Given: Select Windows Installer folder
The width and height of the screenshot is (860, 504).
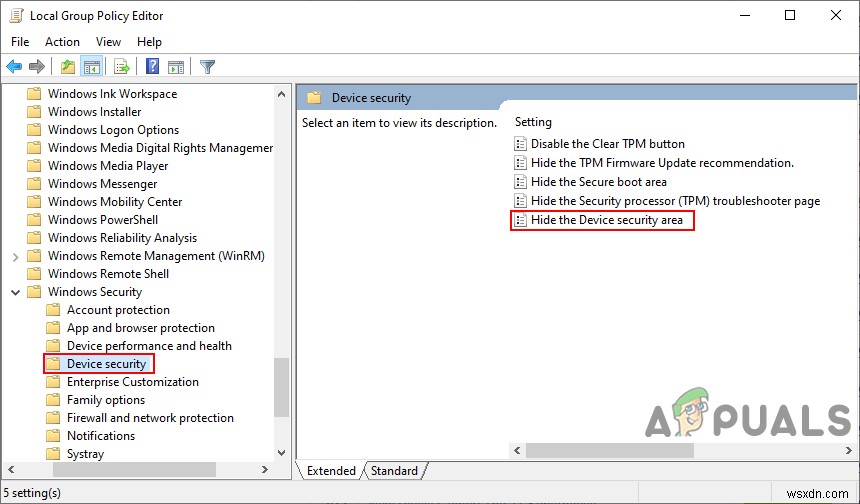Looking at the screenshot, I should (x=94, y=112).
